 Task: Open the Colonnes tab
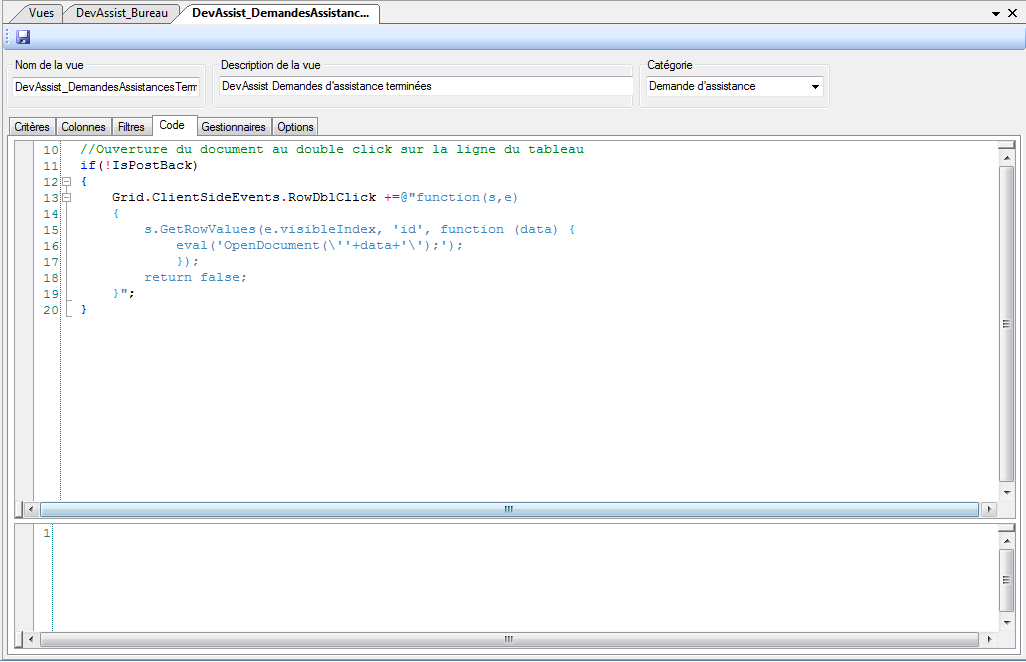pyautogui.click(x=83, y=127)
